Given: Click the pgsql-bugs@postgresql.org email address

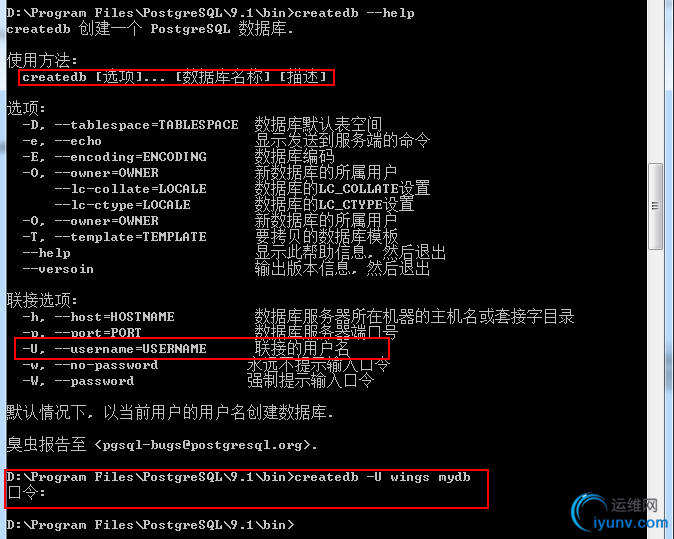Looking at the screenshot, I should pyautogui.click(x=202, y=445).
